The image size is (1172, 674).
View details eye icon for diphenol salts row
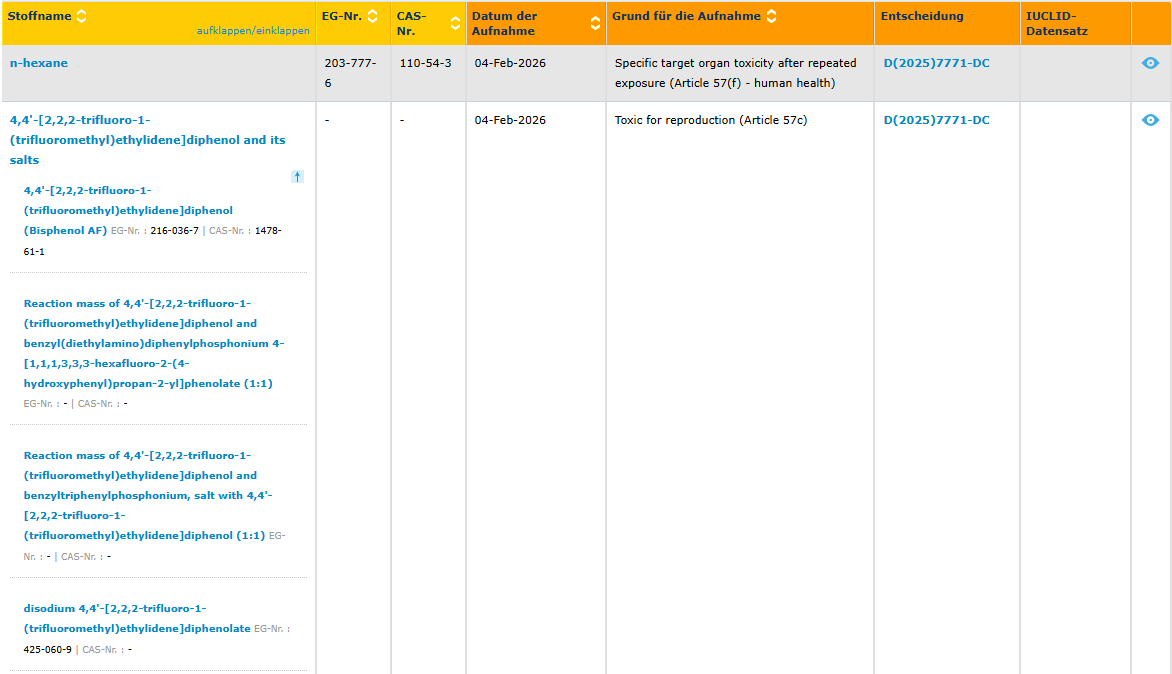click(x=1150, y=120)
